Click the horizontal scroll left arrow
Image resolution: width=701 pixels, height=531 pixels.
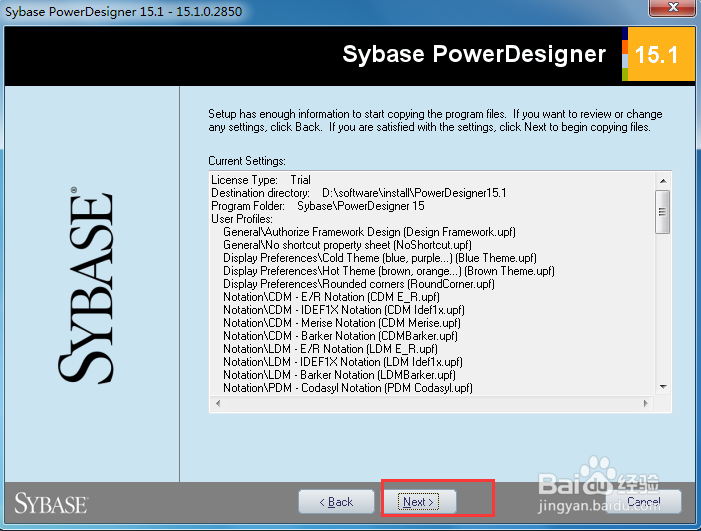(218, 403)
